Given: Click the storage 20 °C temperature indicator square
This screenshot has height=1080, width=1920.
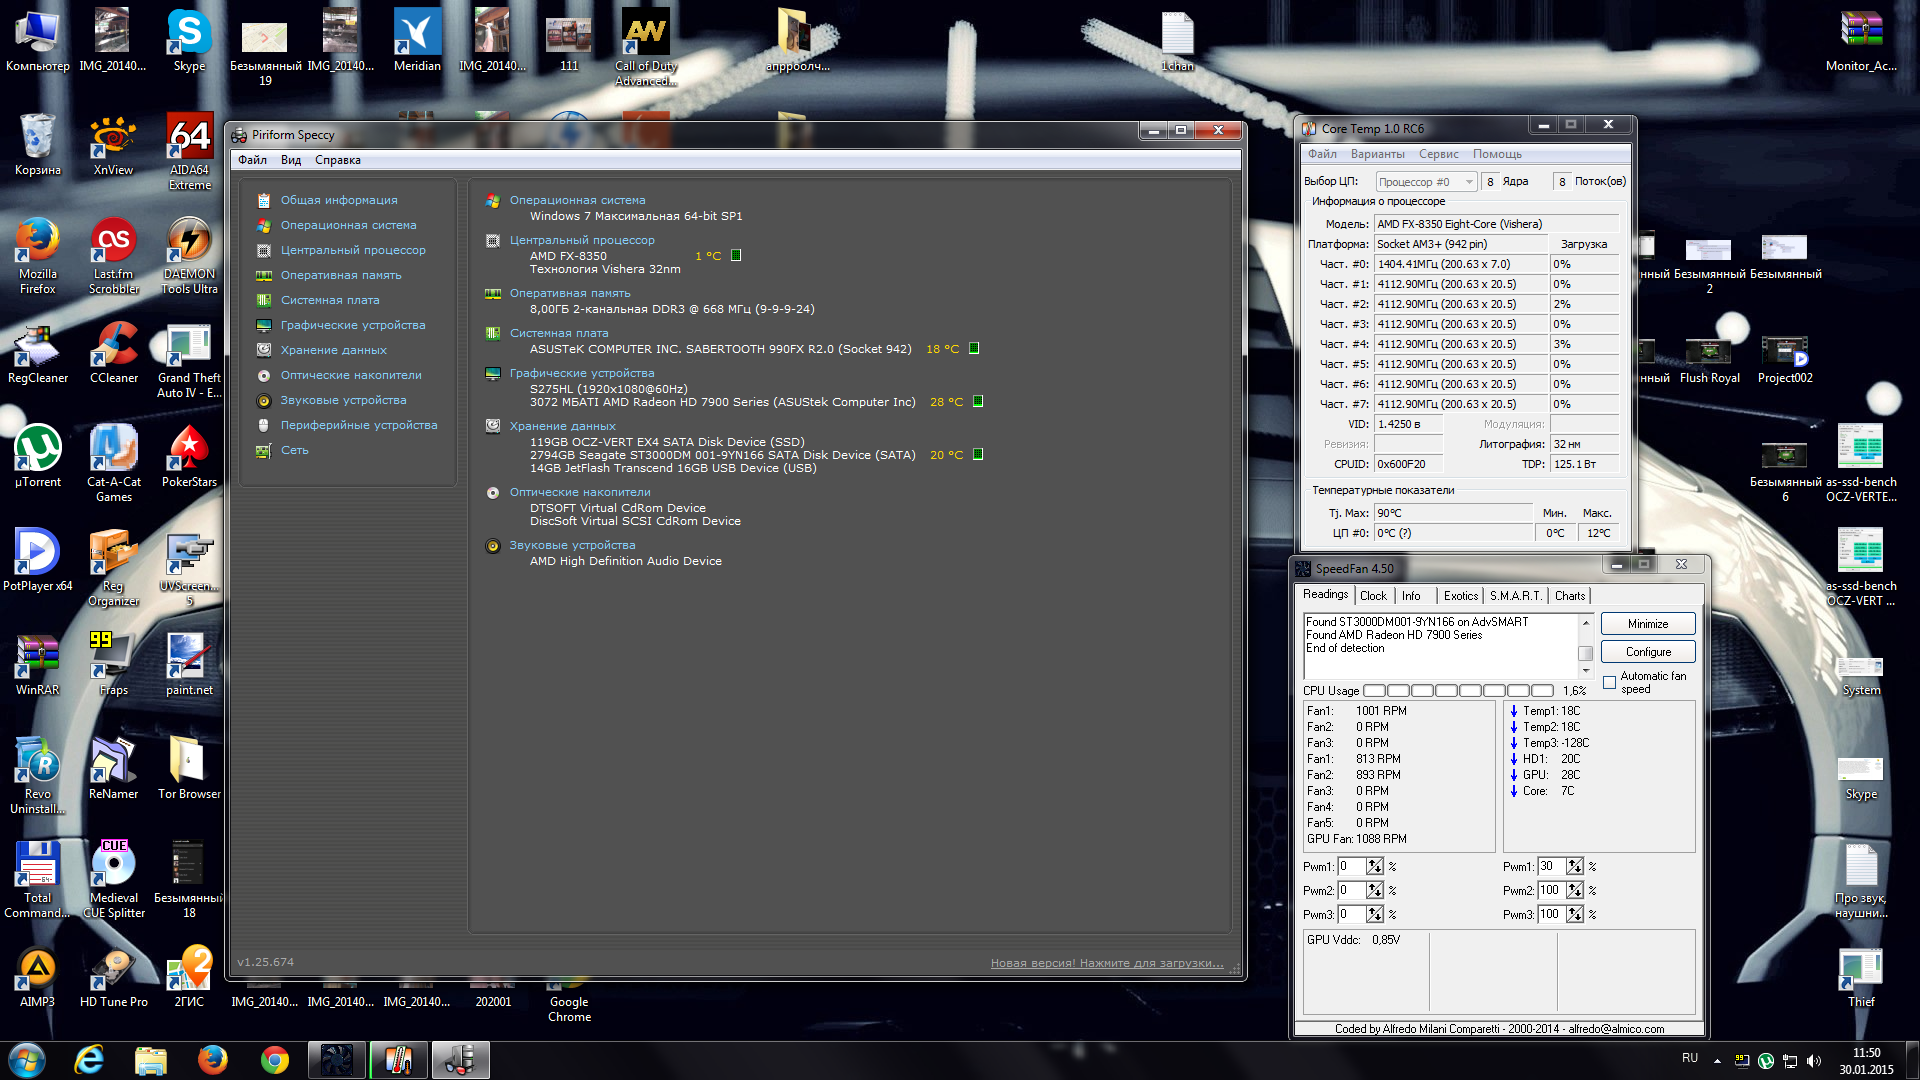Looking at the screenshot, I should click(x=978, y=454).
